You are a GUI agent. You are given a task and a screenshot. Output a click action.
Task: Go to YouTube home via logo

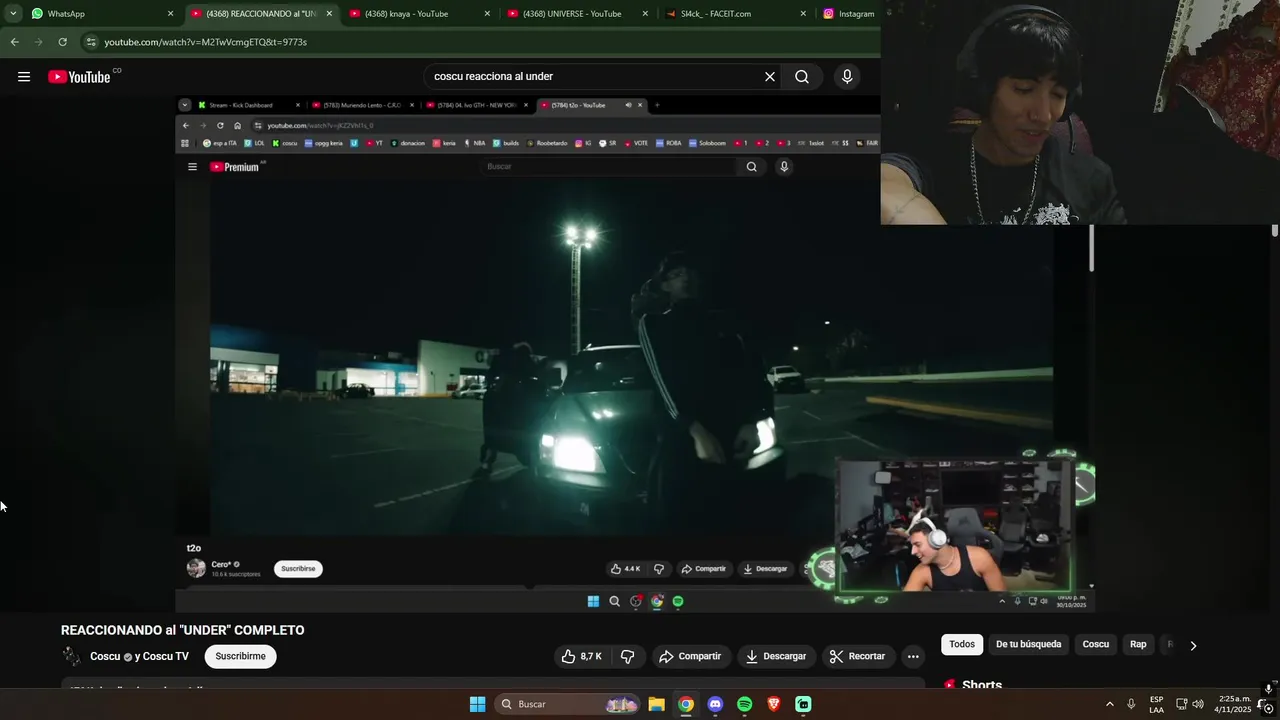click(x=80, y=77)
